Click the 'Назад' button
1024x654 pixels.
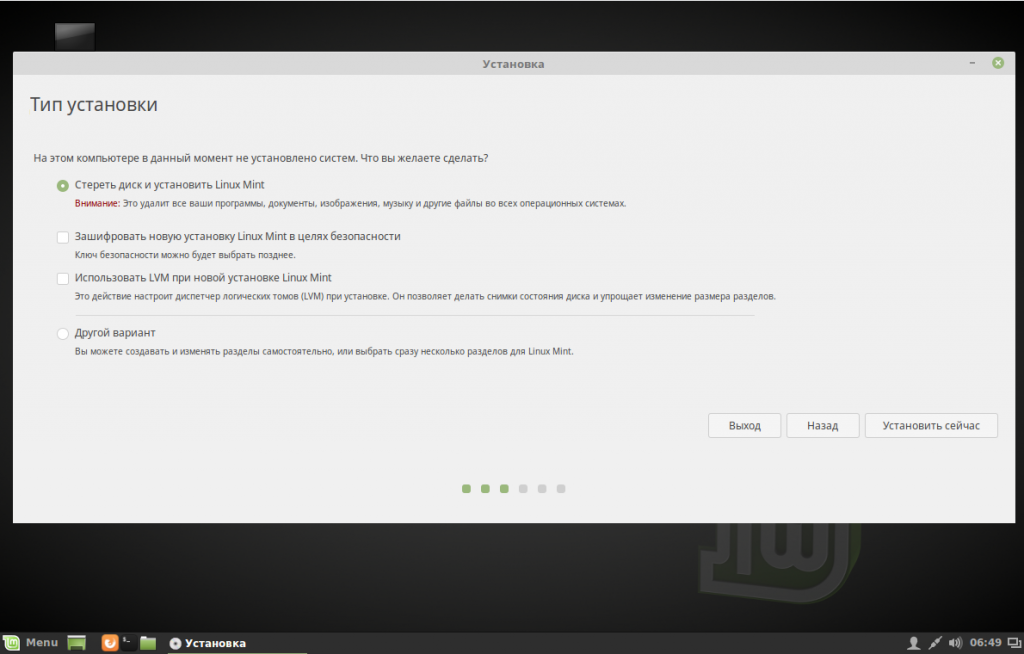coord(822,425)
